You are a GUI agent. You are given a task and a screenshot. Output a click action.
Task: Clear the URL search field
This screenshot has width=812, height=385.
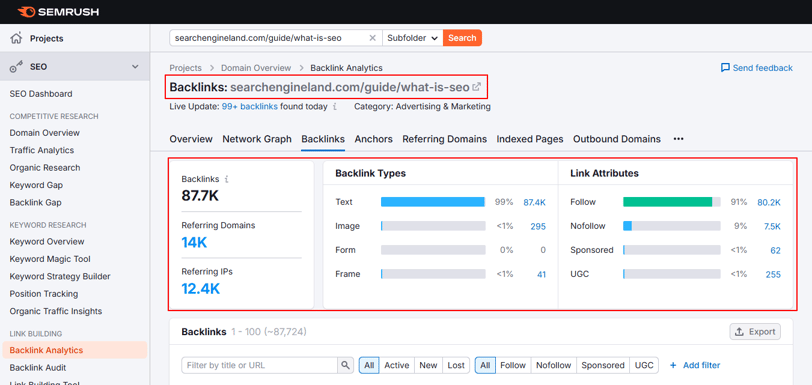tap(372, 38)
